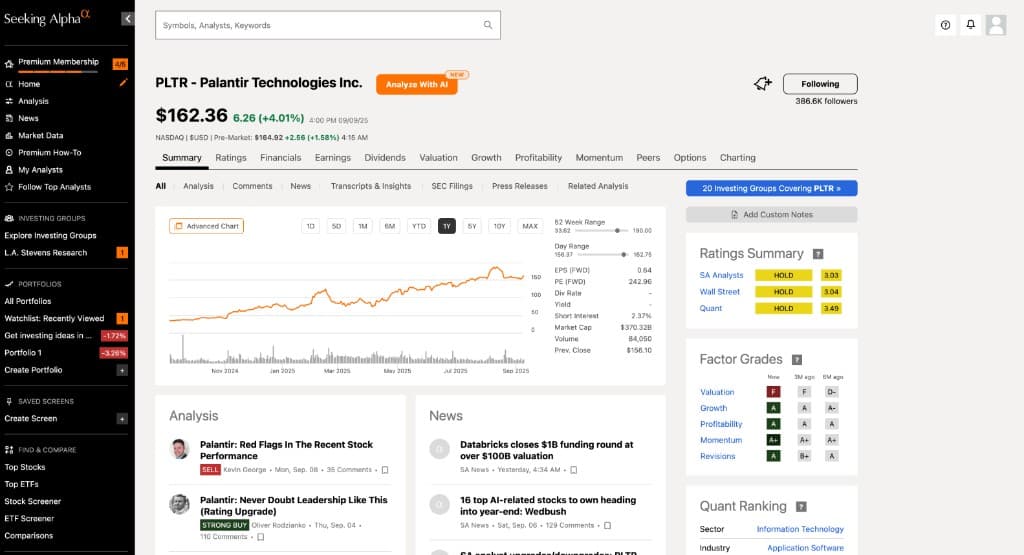Bookmark the Never Doubt Leadership article

point(261,537)
